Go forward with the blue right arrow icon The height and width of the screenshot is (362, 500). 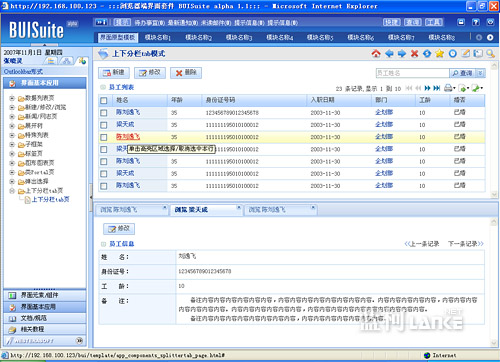tap(402, 53)
